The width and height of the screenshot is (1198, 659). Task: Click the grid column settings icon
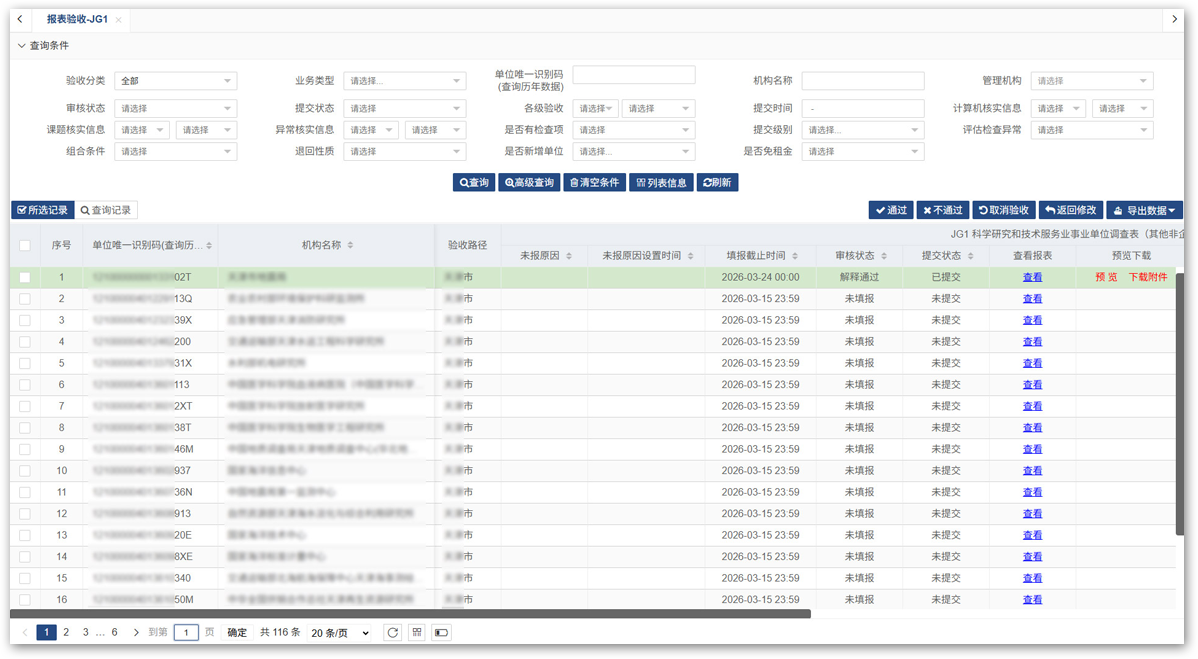(417, 633)
